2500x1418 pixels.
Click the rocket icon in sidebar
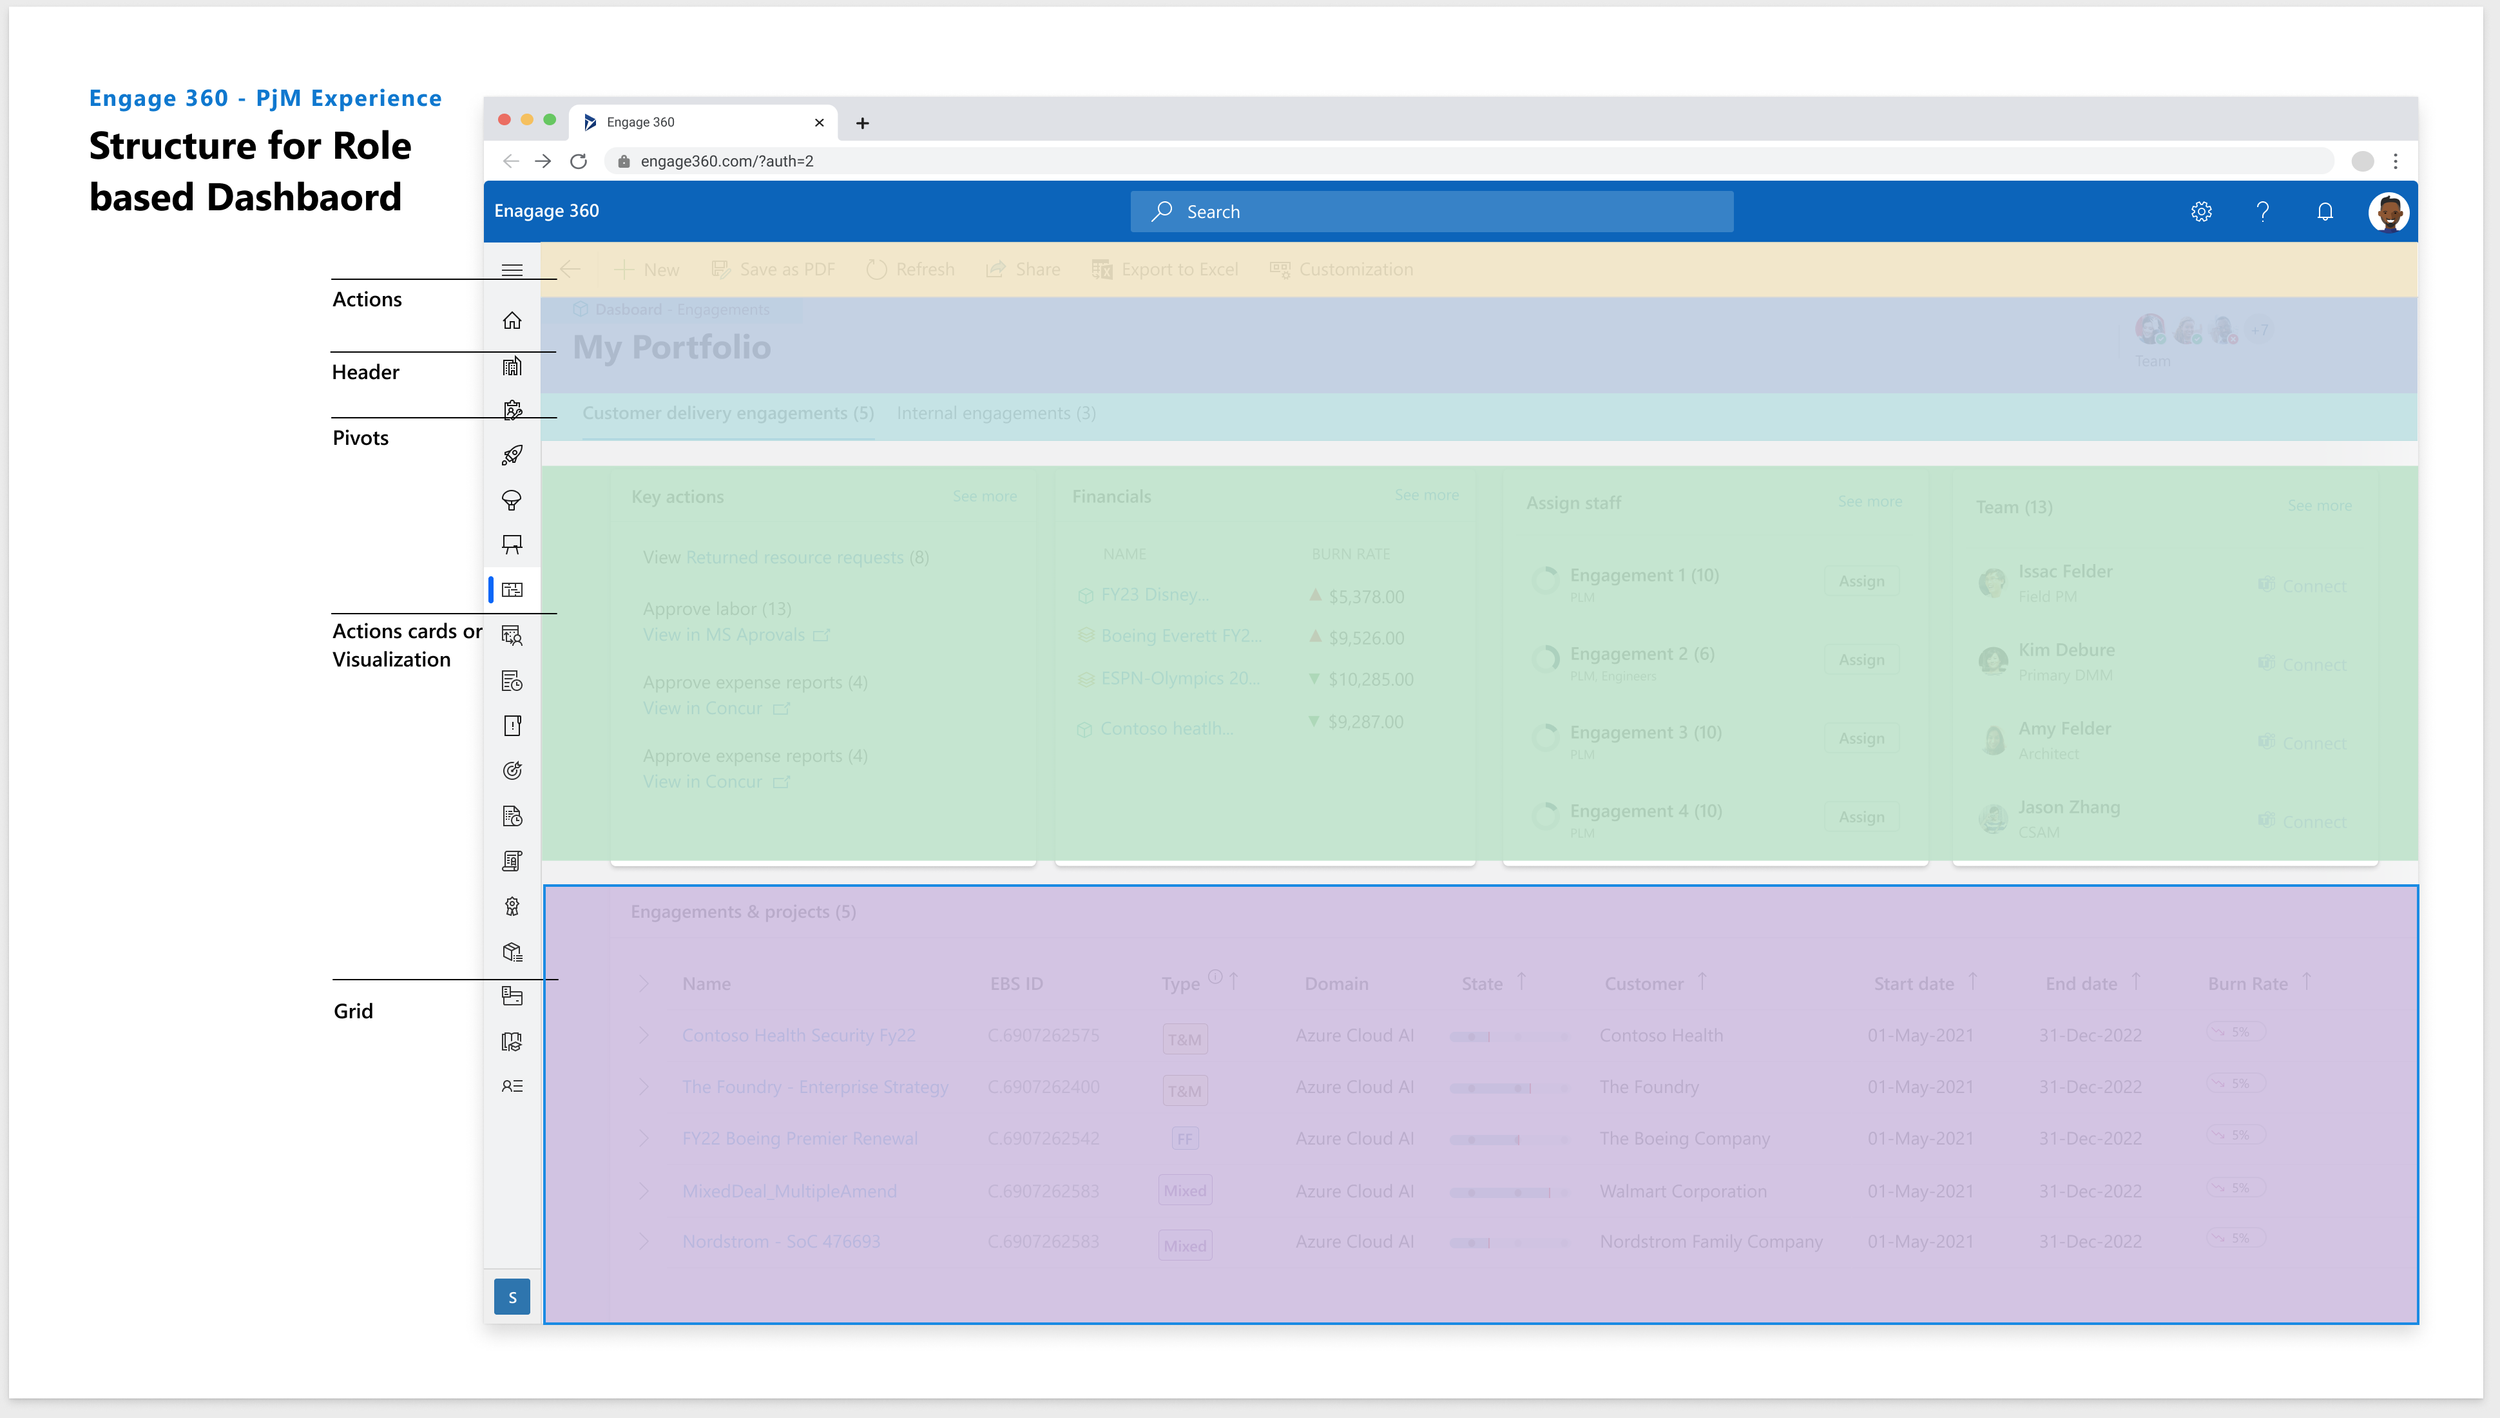coord(512,456)
